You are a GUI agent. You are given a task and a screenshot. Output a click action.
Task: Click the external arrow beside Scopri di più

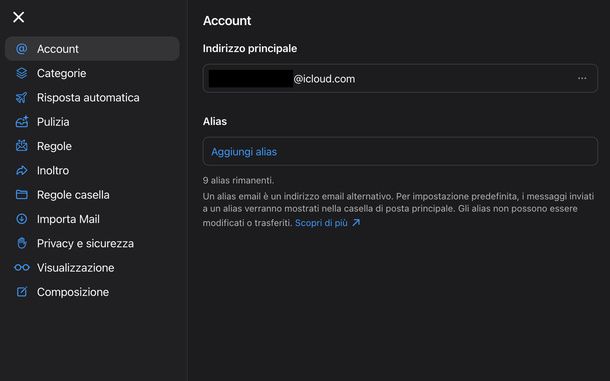[x=356, y=223]
